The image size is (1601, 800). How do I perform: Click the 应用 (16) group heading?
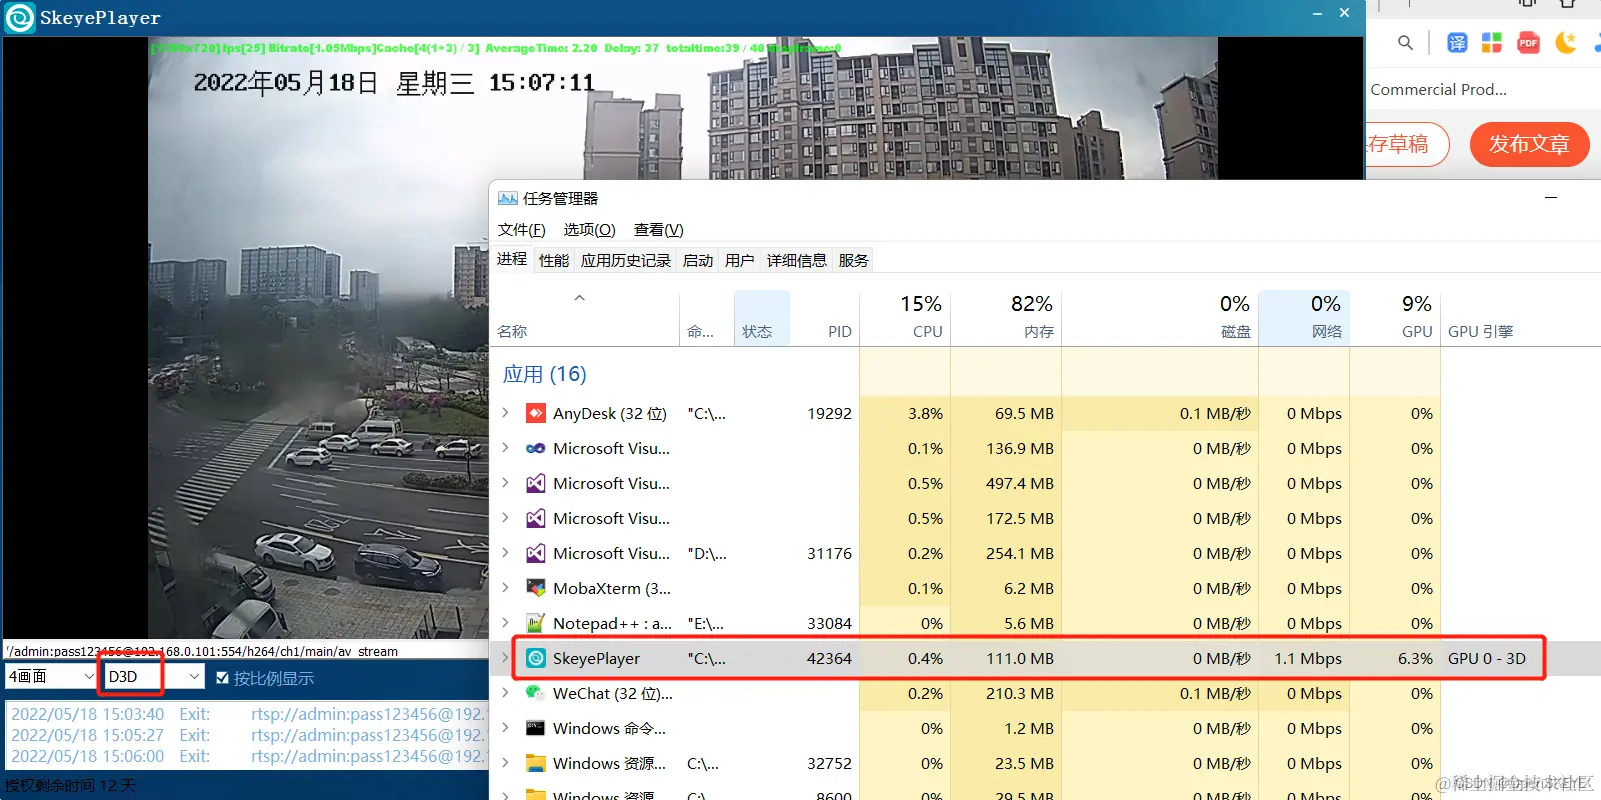(x=545, y=374)
